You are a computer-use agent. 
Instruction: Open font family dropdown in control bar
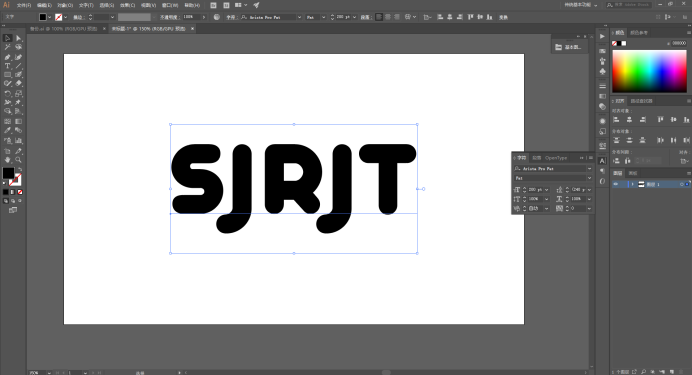(x=299, y=17)
